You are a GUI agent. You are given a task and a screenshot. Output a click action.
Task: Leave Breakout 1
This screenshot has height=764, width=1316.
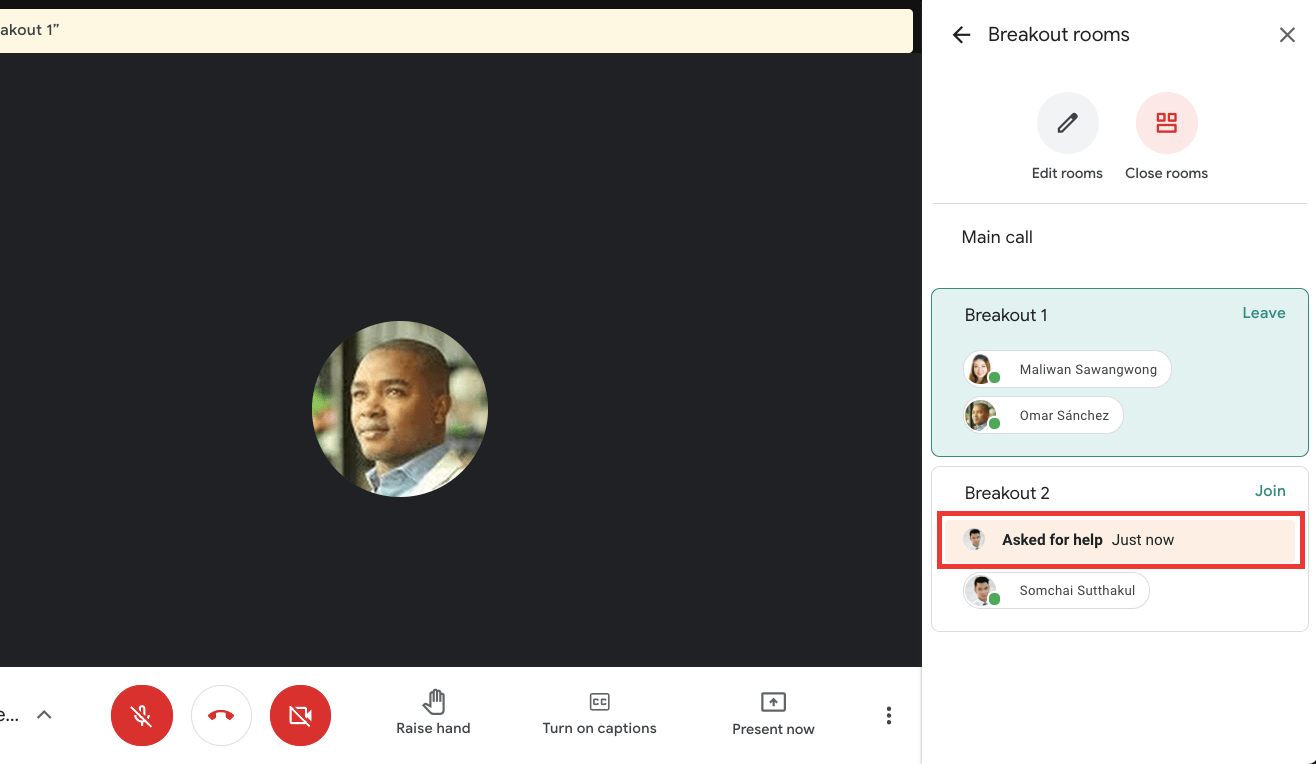[x=1263, y=312]
